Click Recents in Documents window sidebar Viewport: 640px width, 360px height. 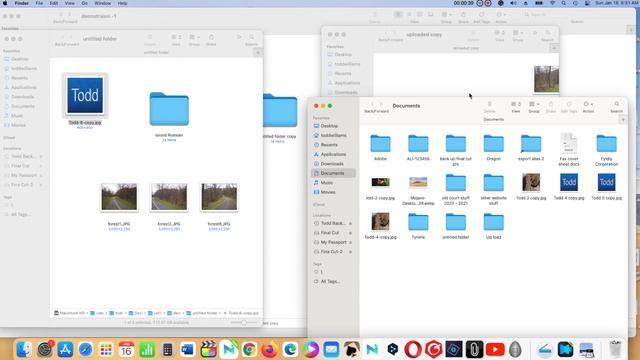[329, 145]
